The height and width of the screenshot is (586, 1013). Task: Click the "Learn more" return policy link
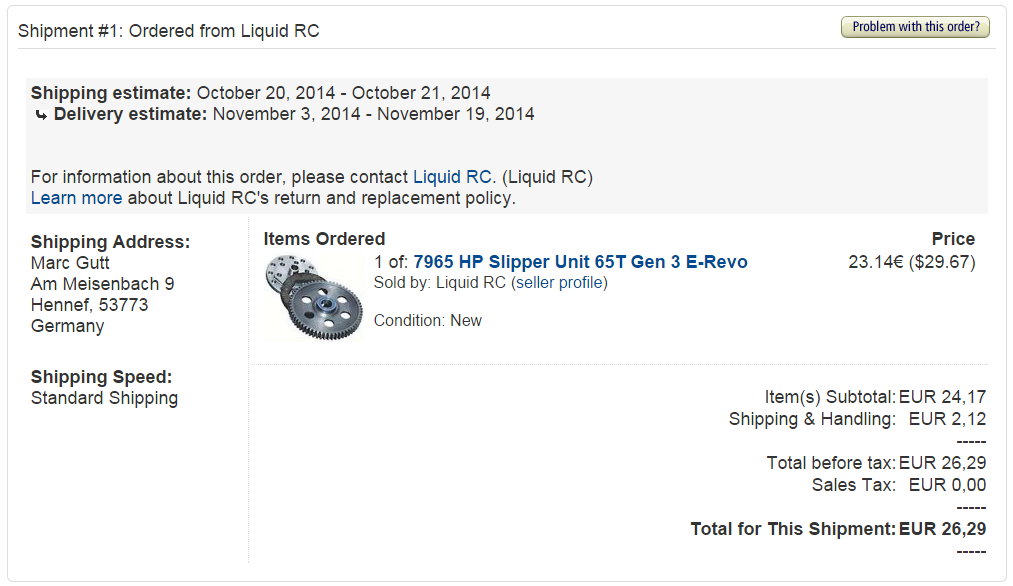76,198
